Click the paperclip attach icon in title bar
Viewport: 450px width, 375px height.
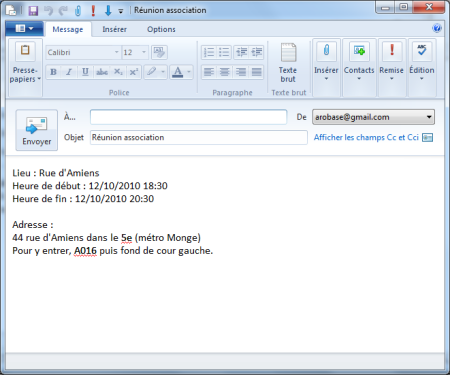78,11
